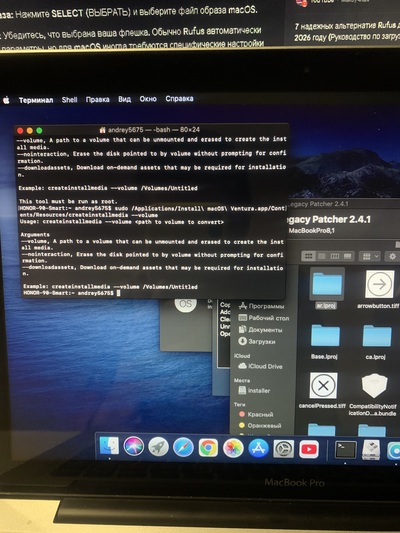Minimize the Terminal window with the yellow button
This screenshot has height=533, width=400.
(30, 131)
